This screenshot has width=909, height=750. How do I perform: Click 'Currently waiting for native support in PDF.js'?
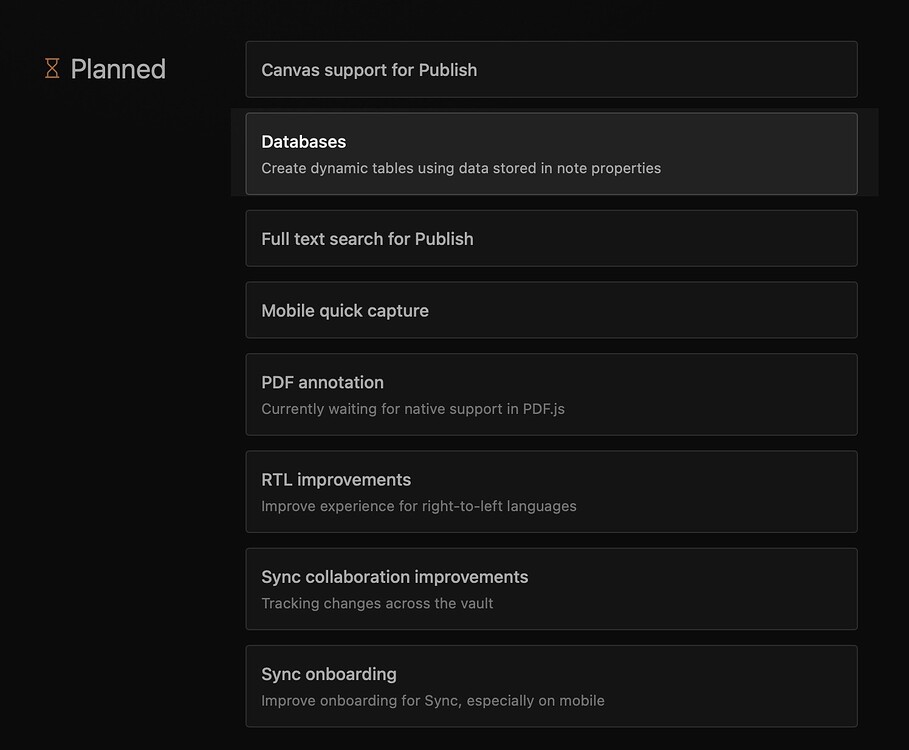413,409
